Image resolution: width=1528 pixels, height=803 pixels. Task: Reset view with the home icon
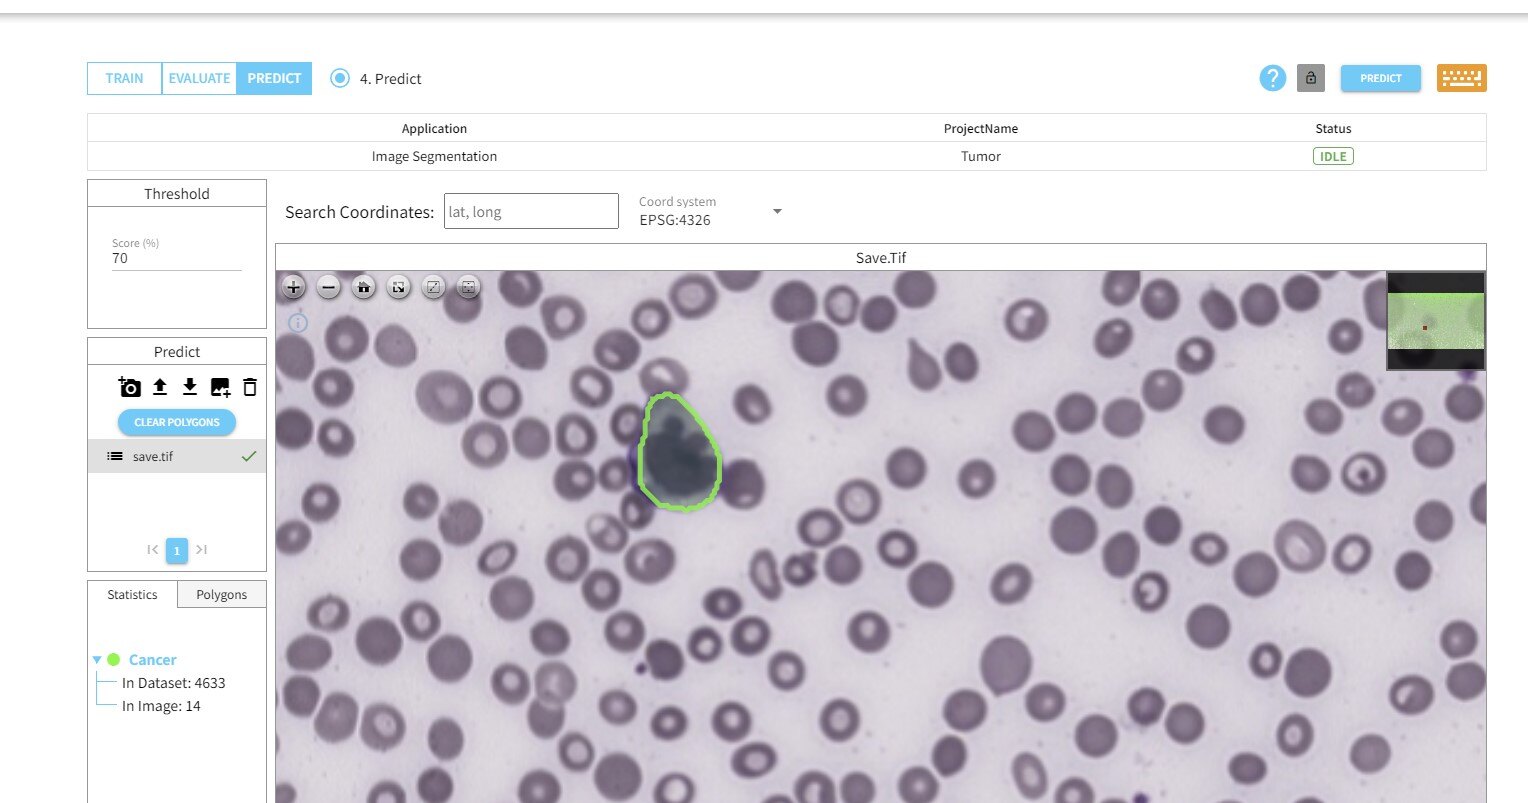pos(363,288)
